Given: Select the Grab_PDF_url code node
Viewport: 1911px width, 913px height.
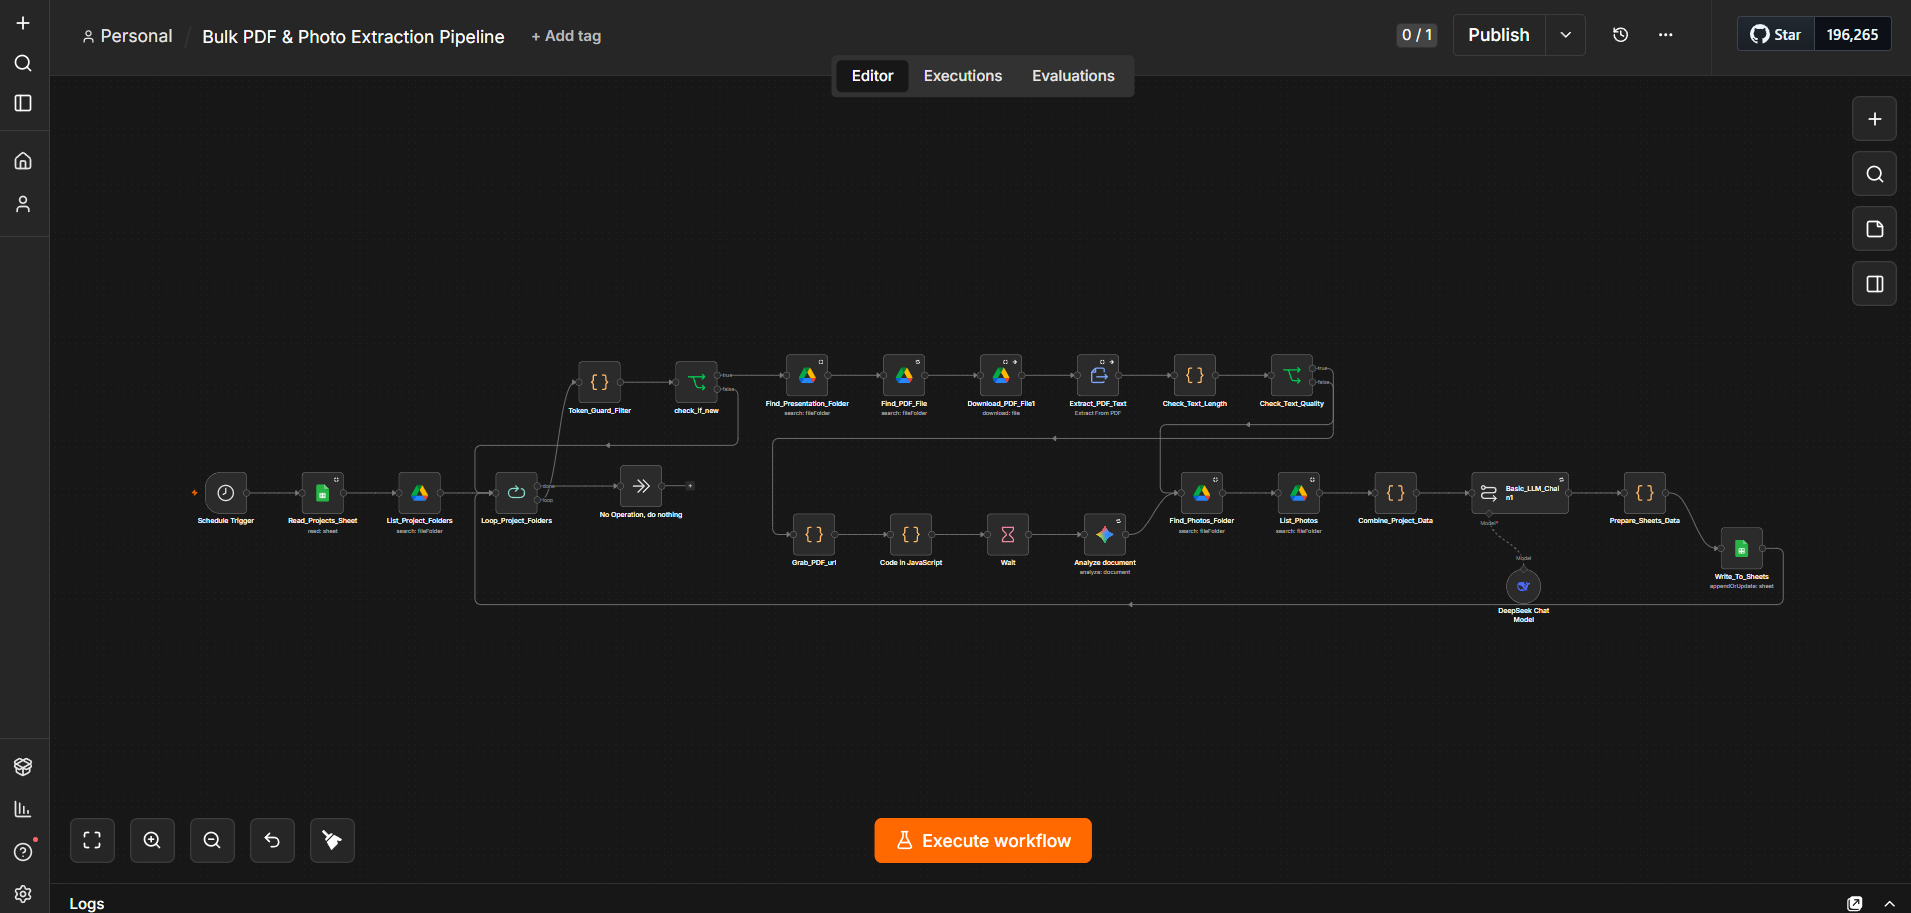Looking at the screenshot, I should point(814,535).
